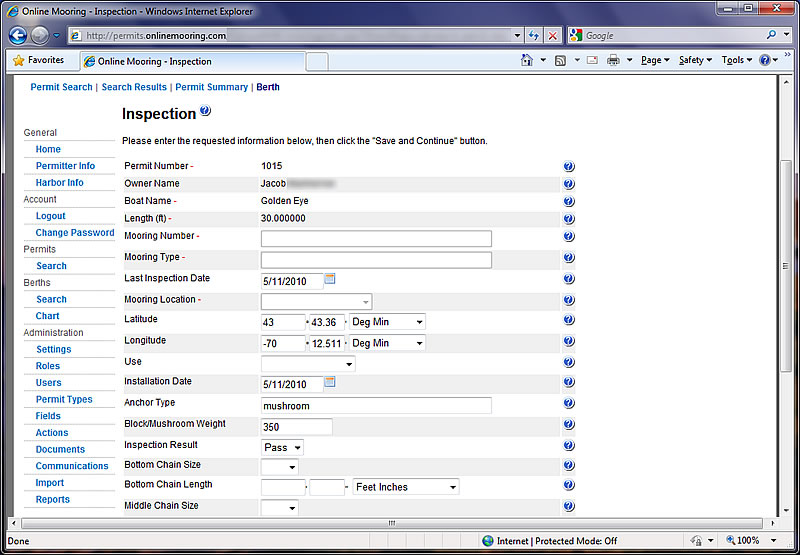This screenshot has width=800, height=555.
Task: Open Latitude Deg Min format dropdown
Action: [387, 322]
